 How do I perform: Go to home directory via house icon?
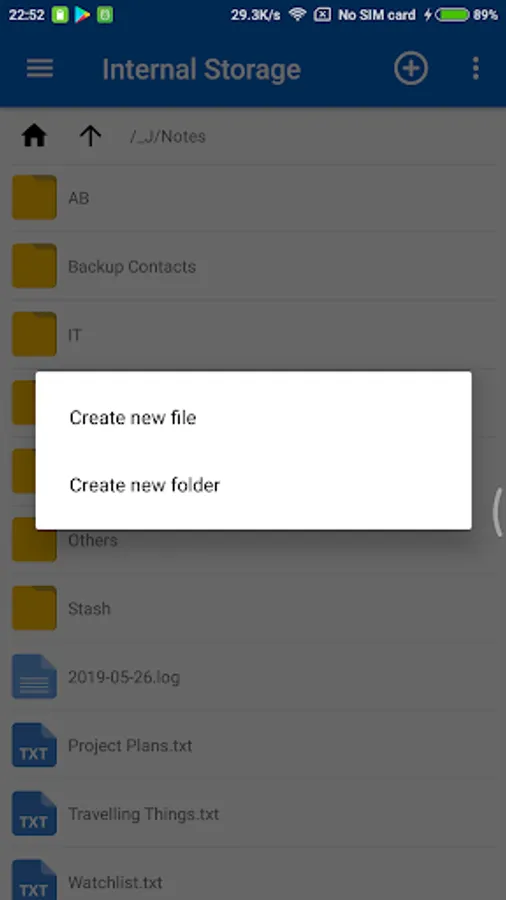[34, 136]
